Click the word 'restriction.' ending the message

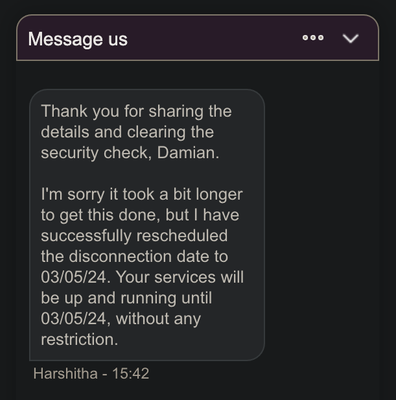coord(79,339)
